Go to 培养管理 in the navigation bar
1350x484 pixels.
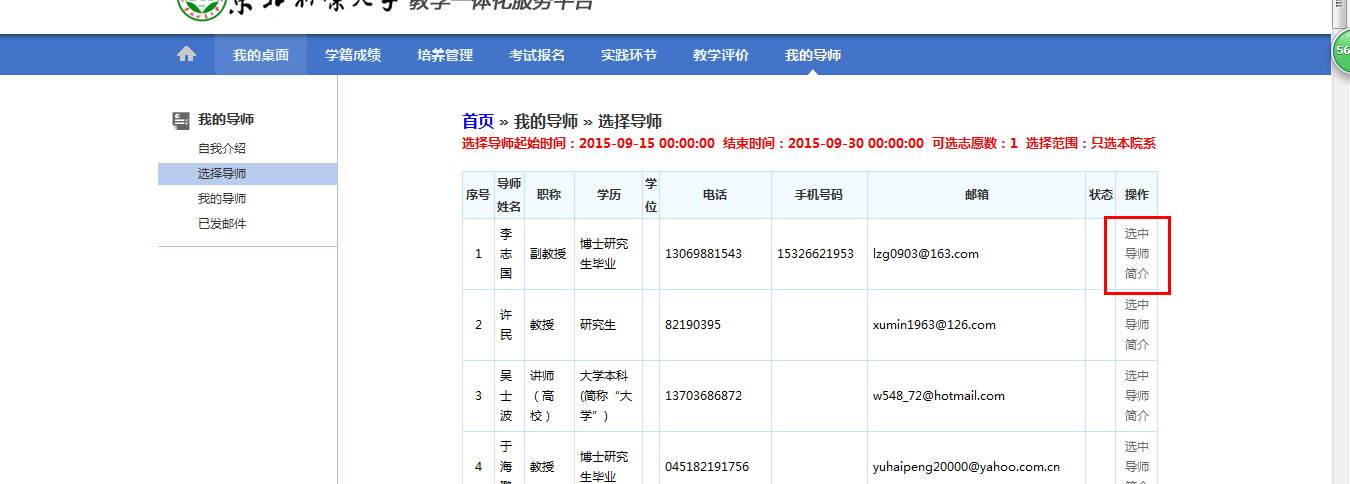pos(445,55)
